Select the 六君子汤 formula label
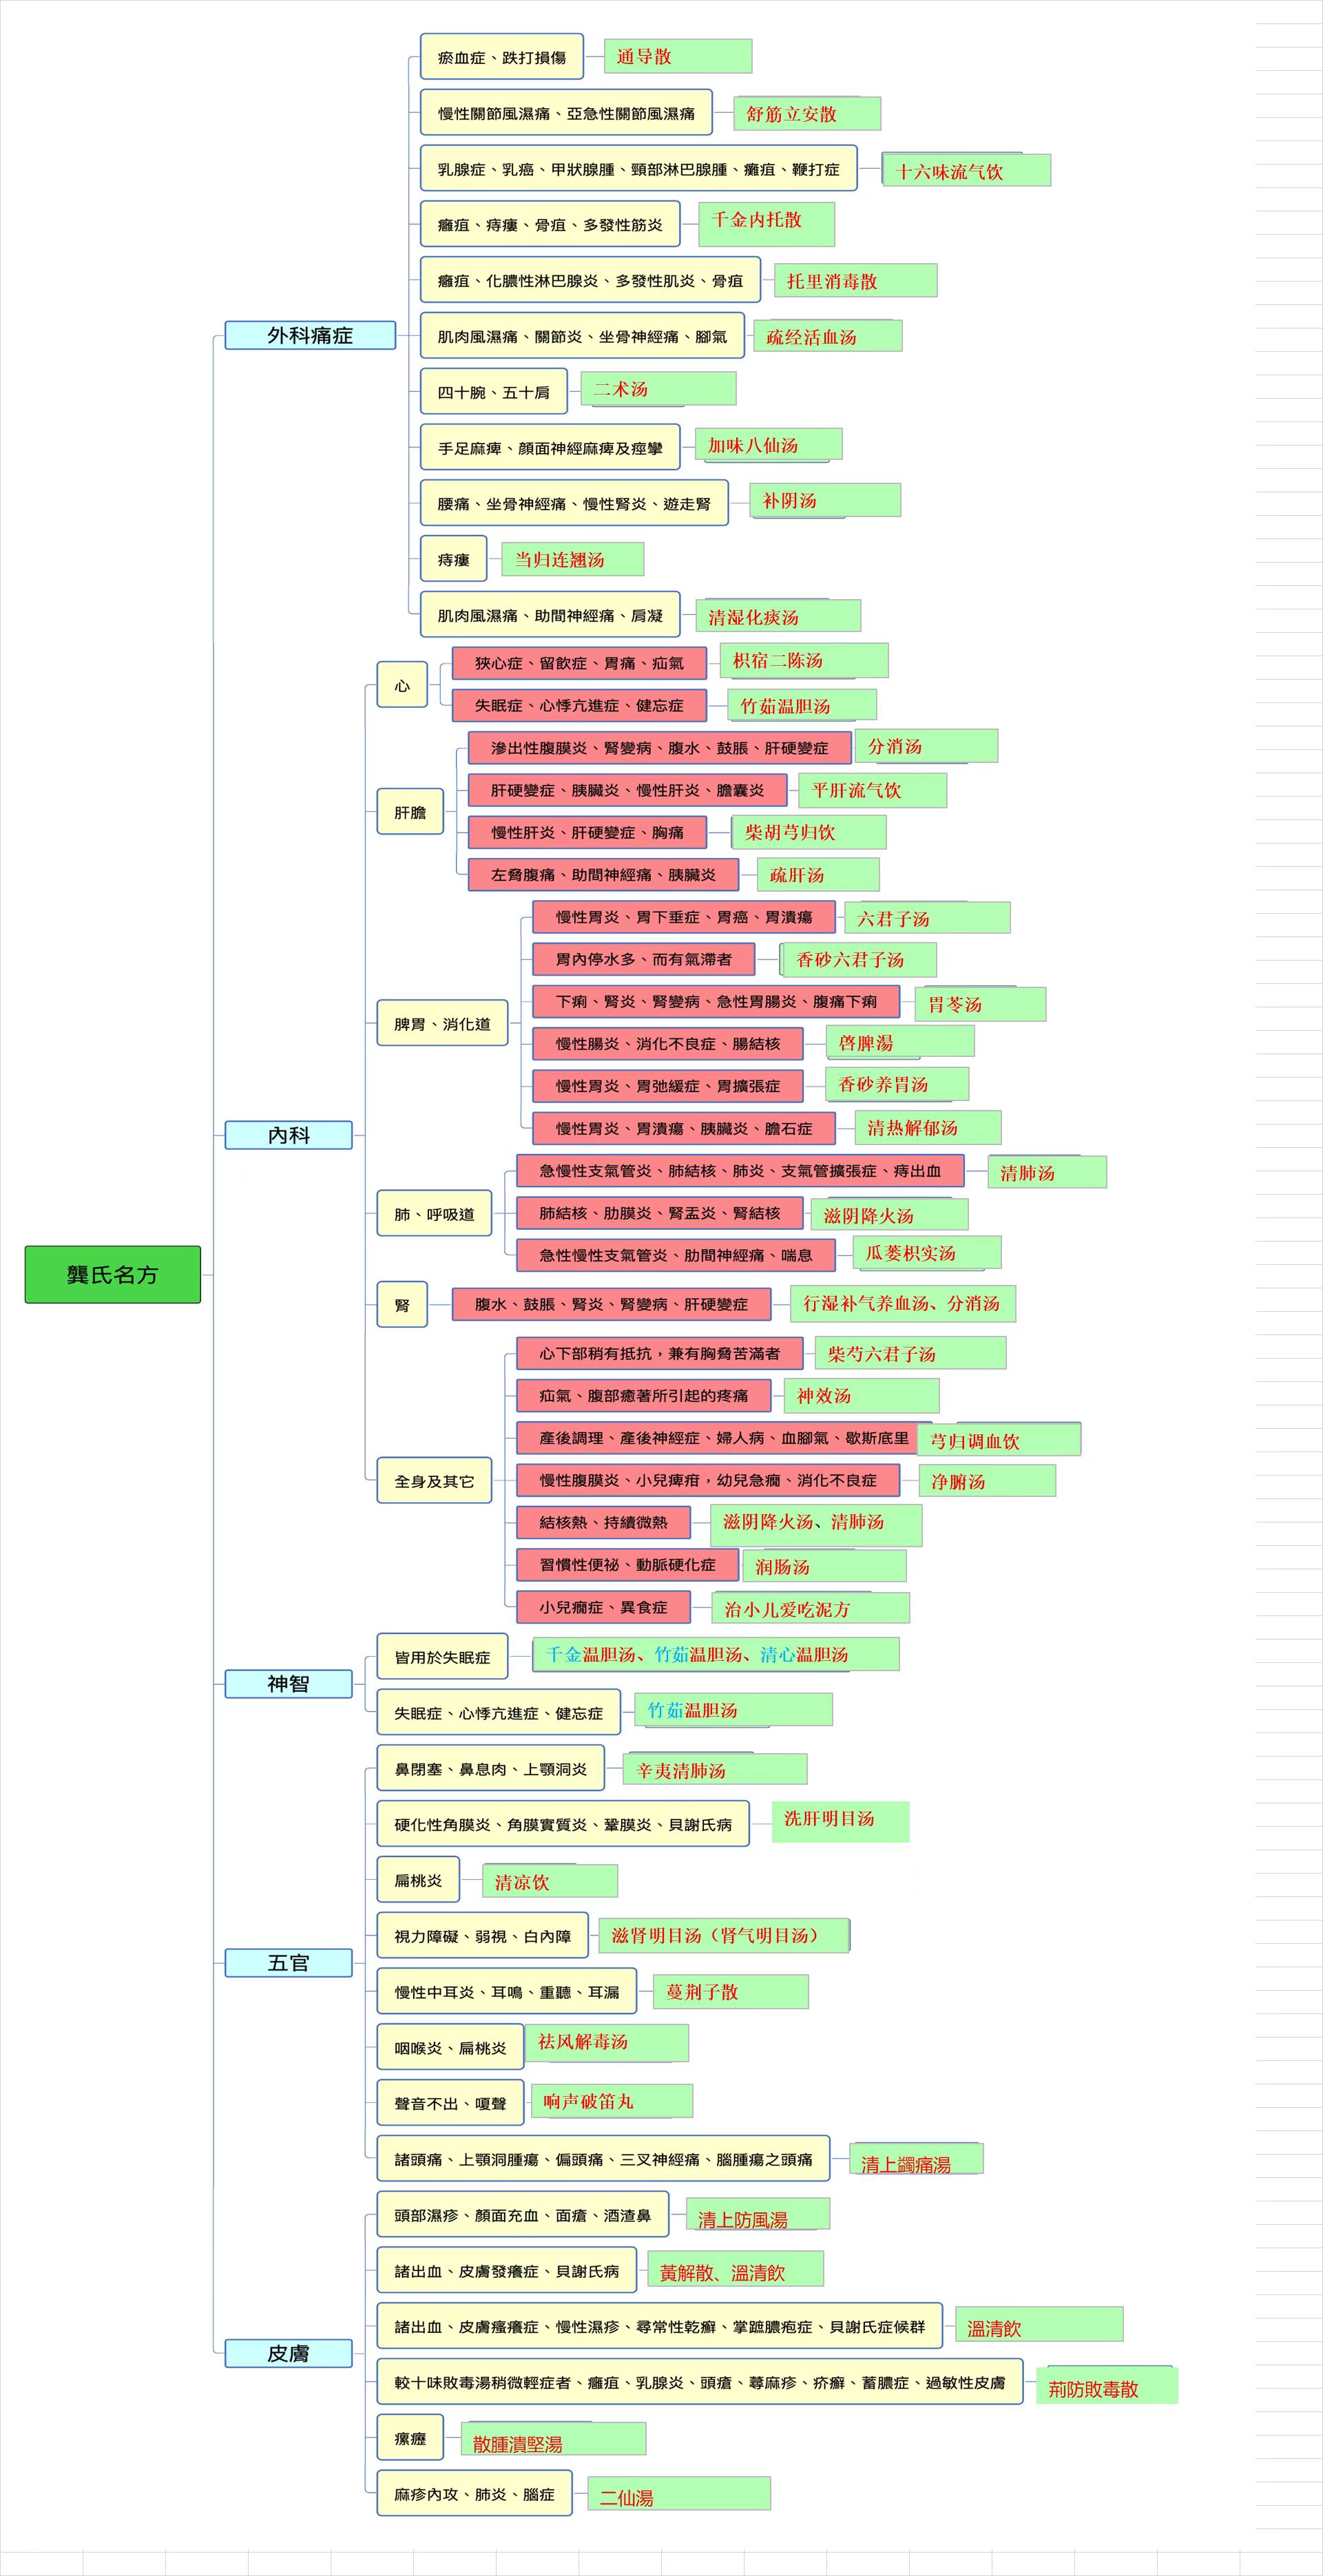The image size is (1323, 2576). (x=927, y=917)
